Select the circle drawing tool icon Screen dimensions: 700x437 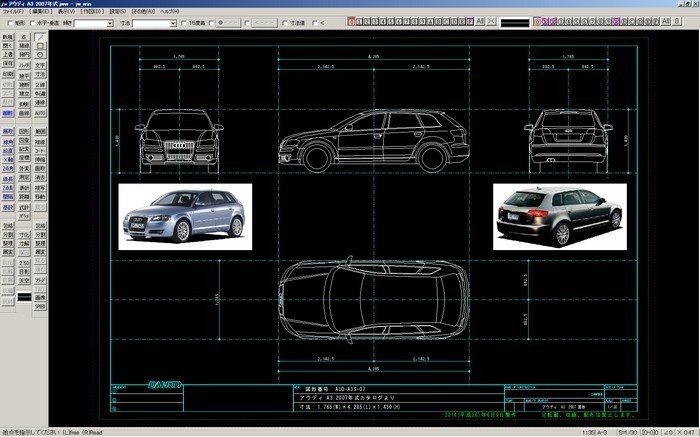[x=40, y=54]
